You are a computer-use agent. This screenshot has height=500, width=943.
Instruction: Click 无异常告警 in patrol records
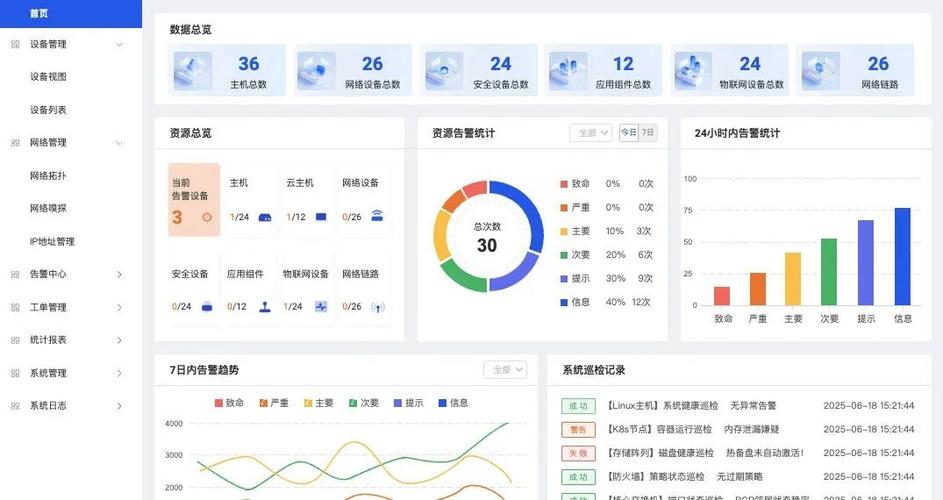(x=754, y=406)
